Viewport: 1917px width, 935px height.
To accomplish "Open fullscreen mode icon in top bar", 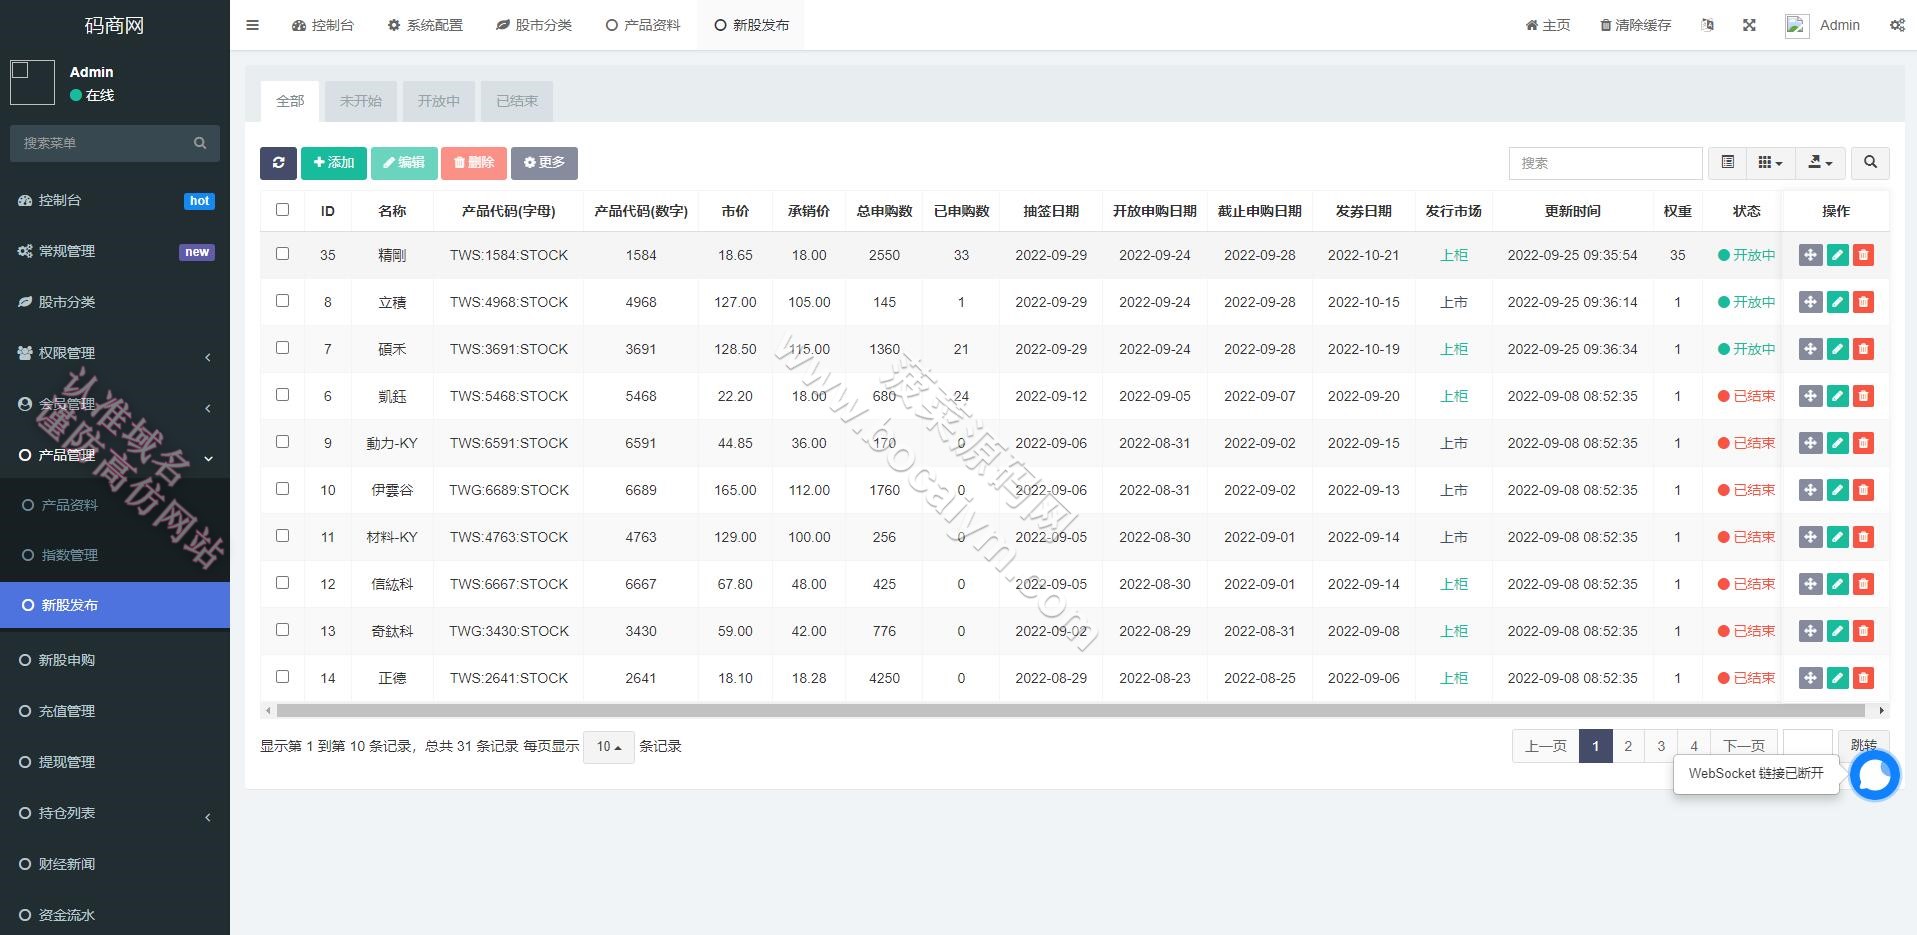I will (x=1749, y=25).
